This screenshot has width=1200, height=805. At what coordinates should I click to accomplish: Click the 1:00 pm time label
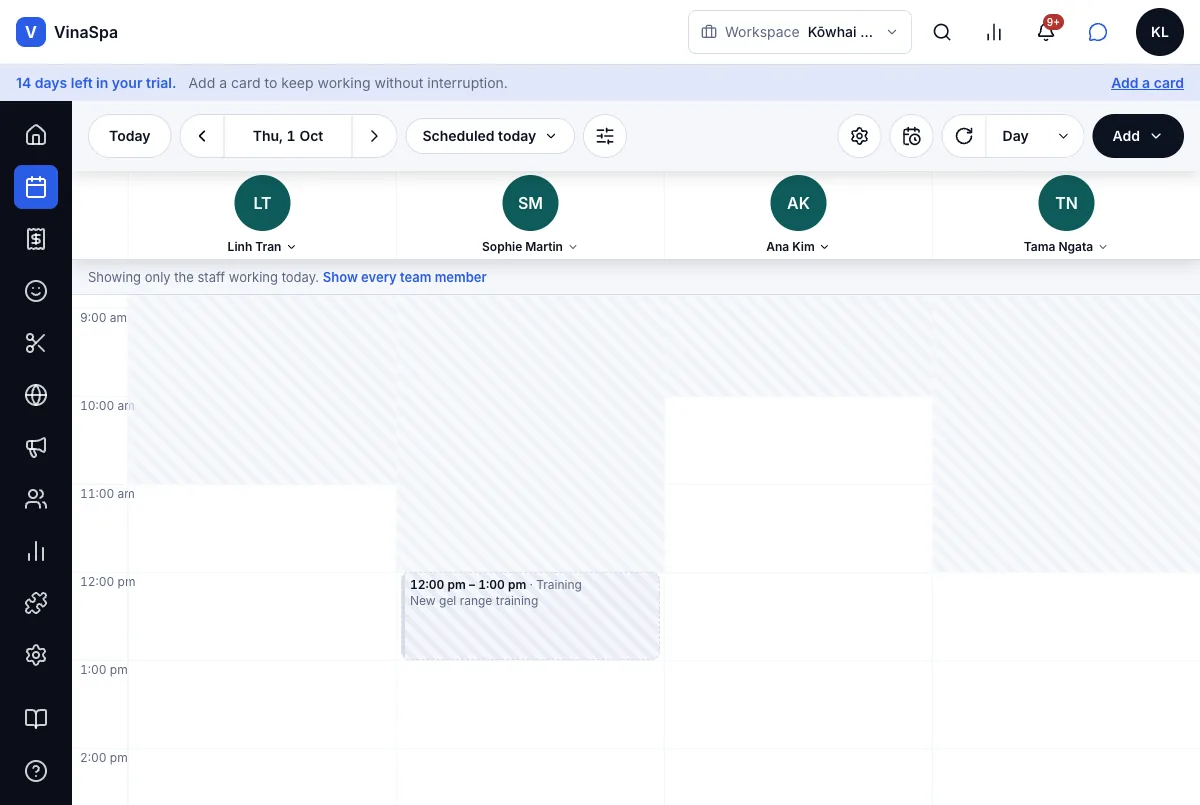(104, 670)
